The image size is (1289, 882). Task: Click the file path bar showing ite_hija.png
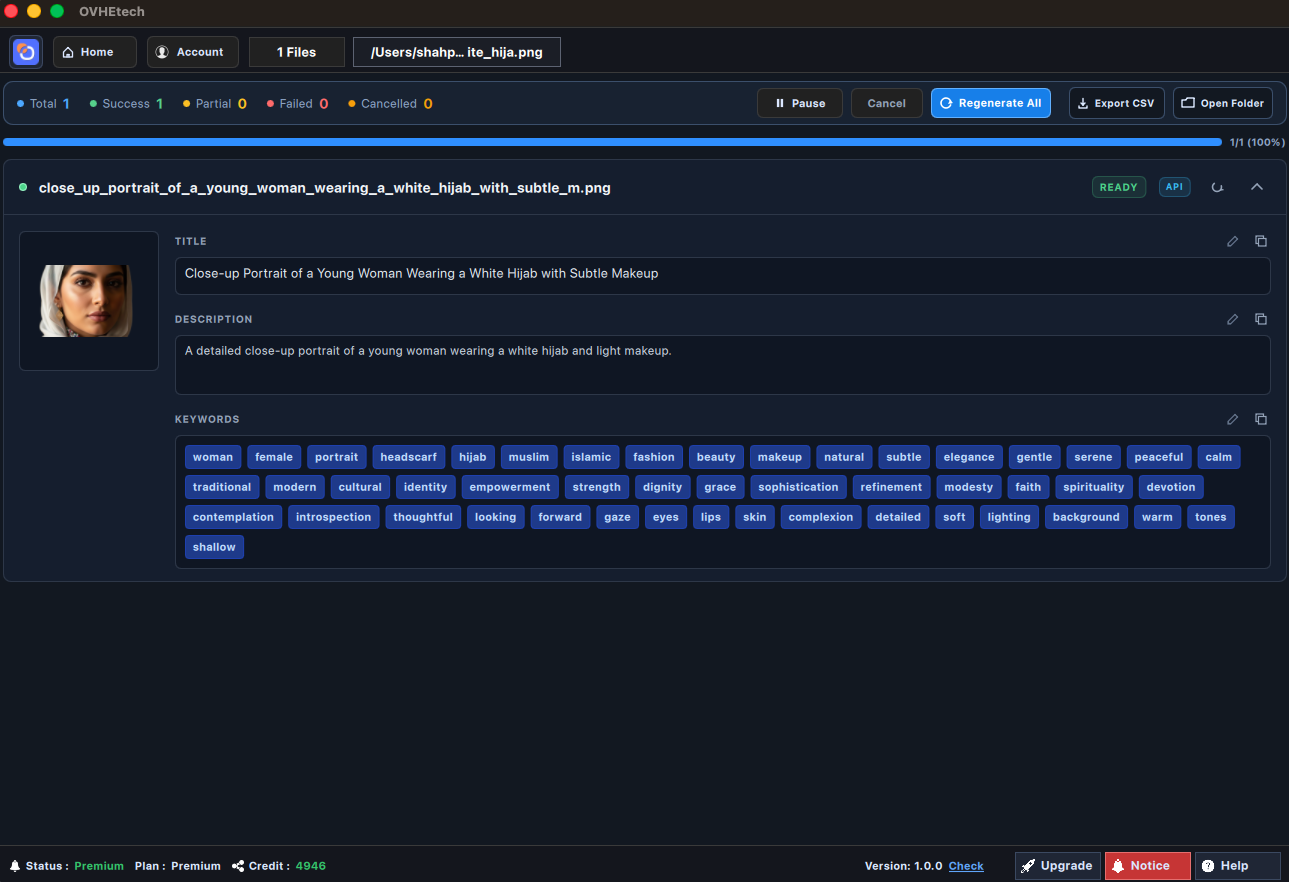click(456, 52)
